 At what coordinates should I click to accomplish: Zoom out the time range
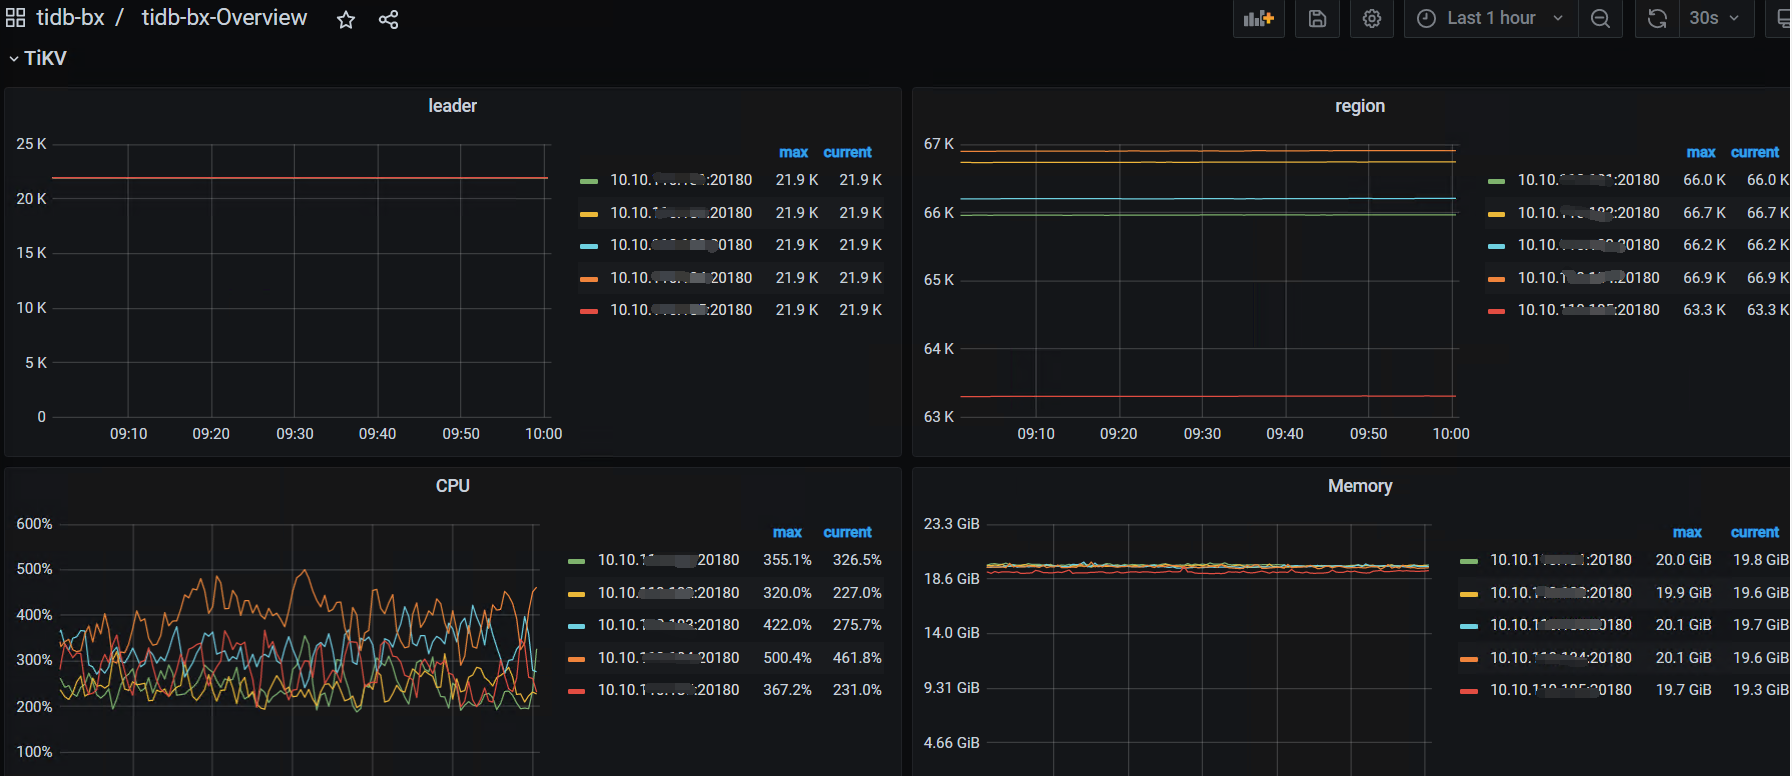pyautogui.click(x=1600, y=18)
